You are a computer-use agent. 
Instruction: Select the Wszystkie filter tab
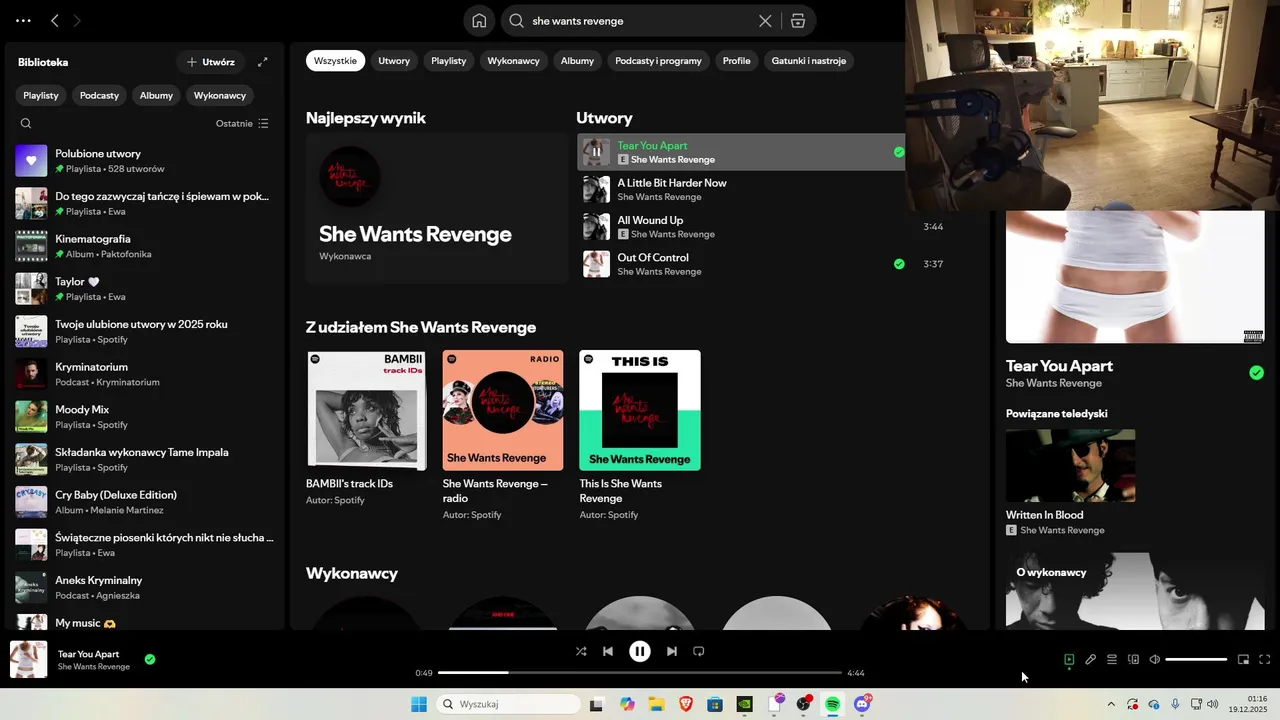click(335, 61)
